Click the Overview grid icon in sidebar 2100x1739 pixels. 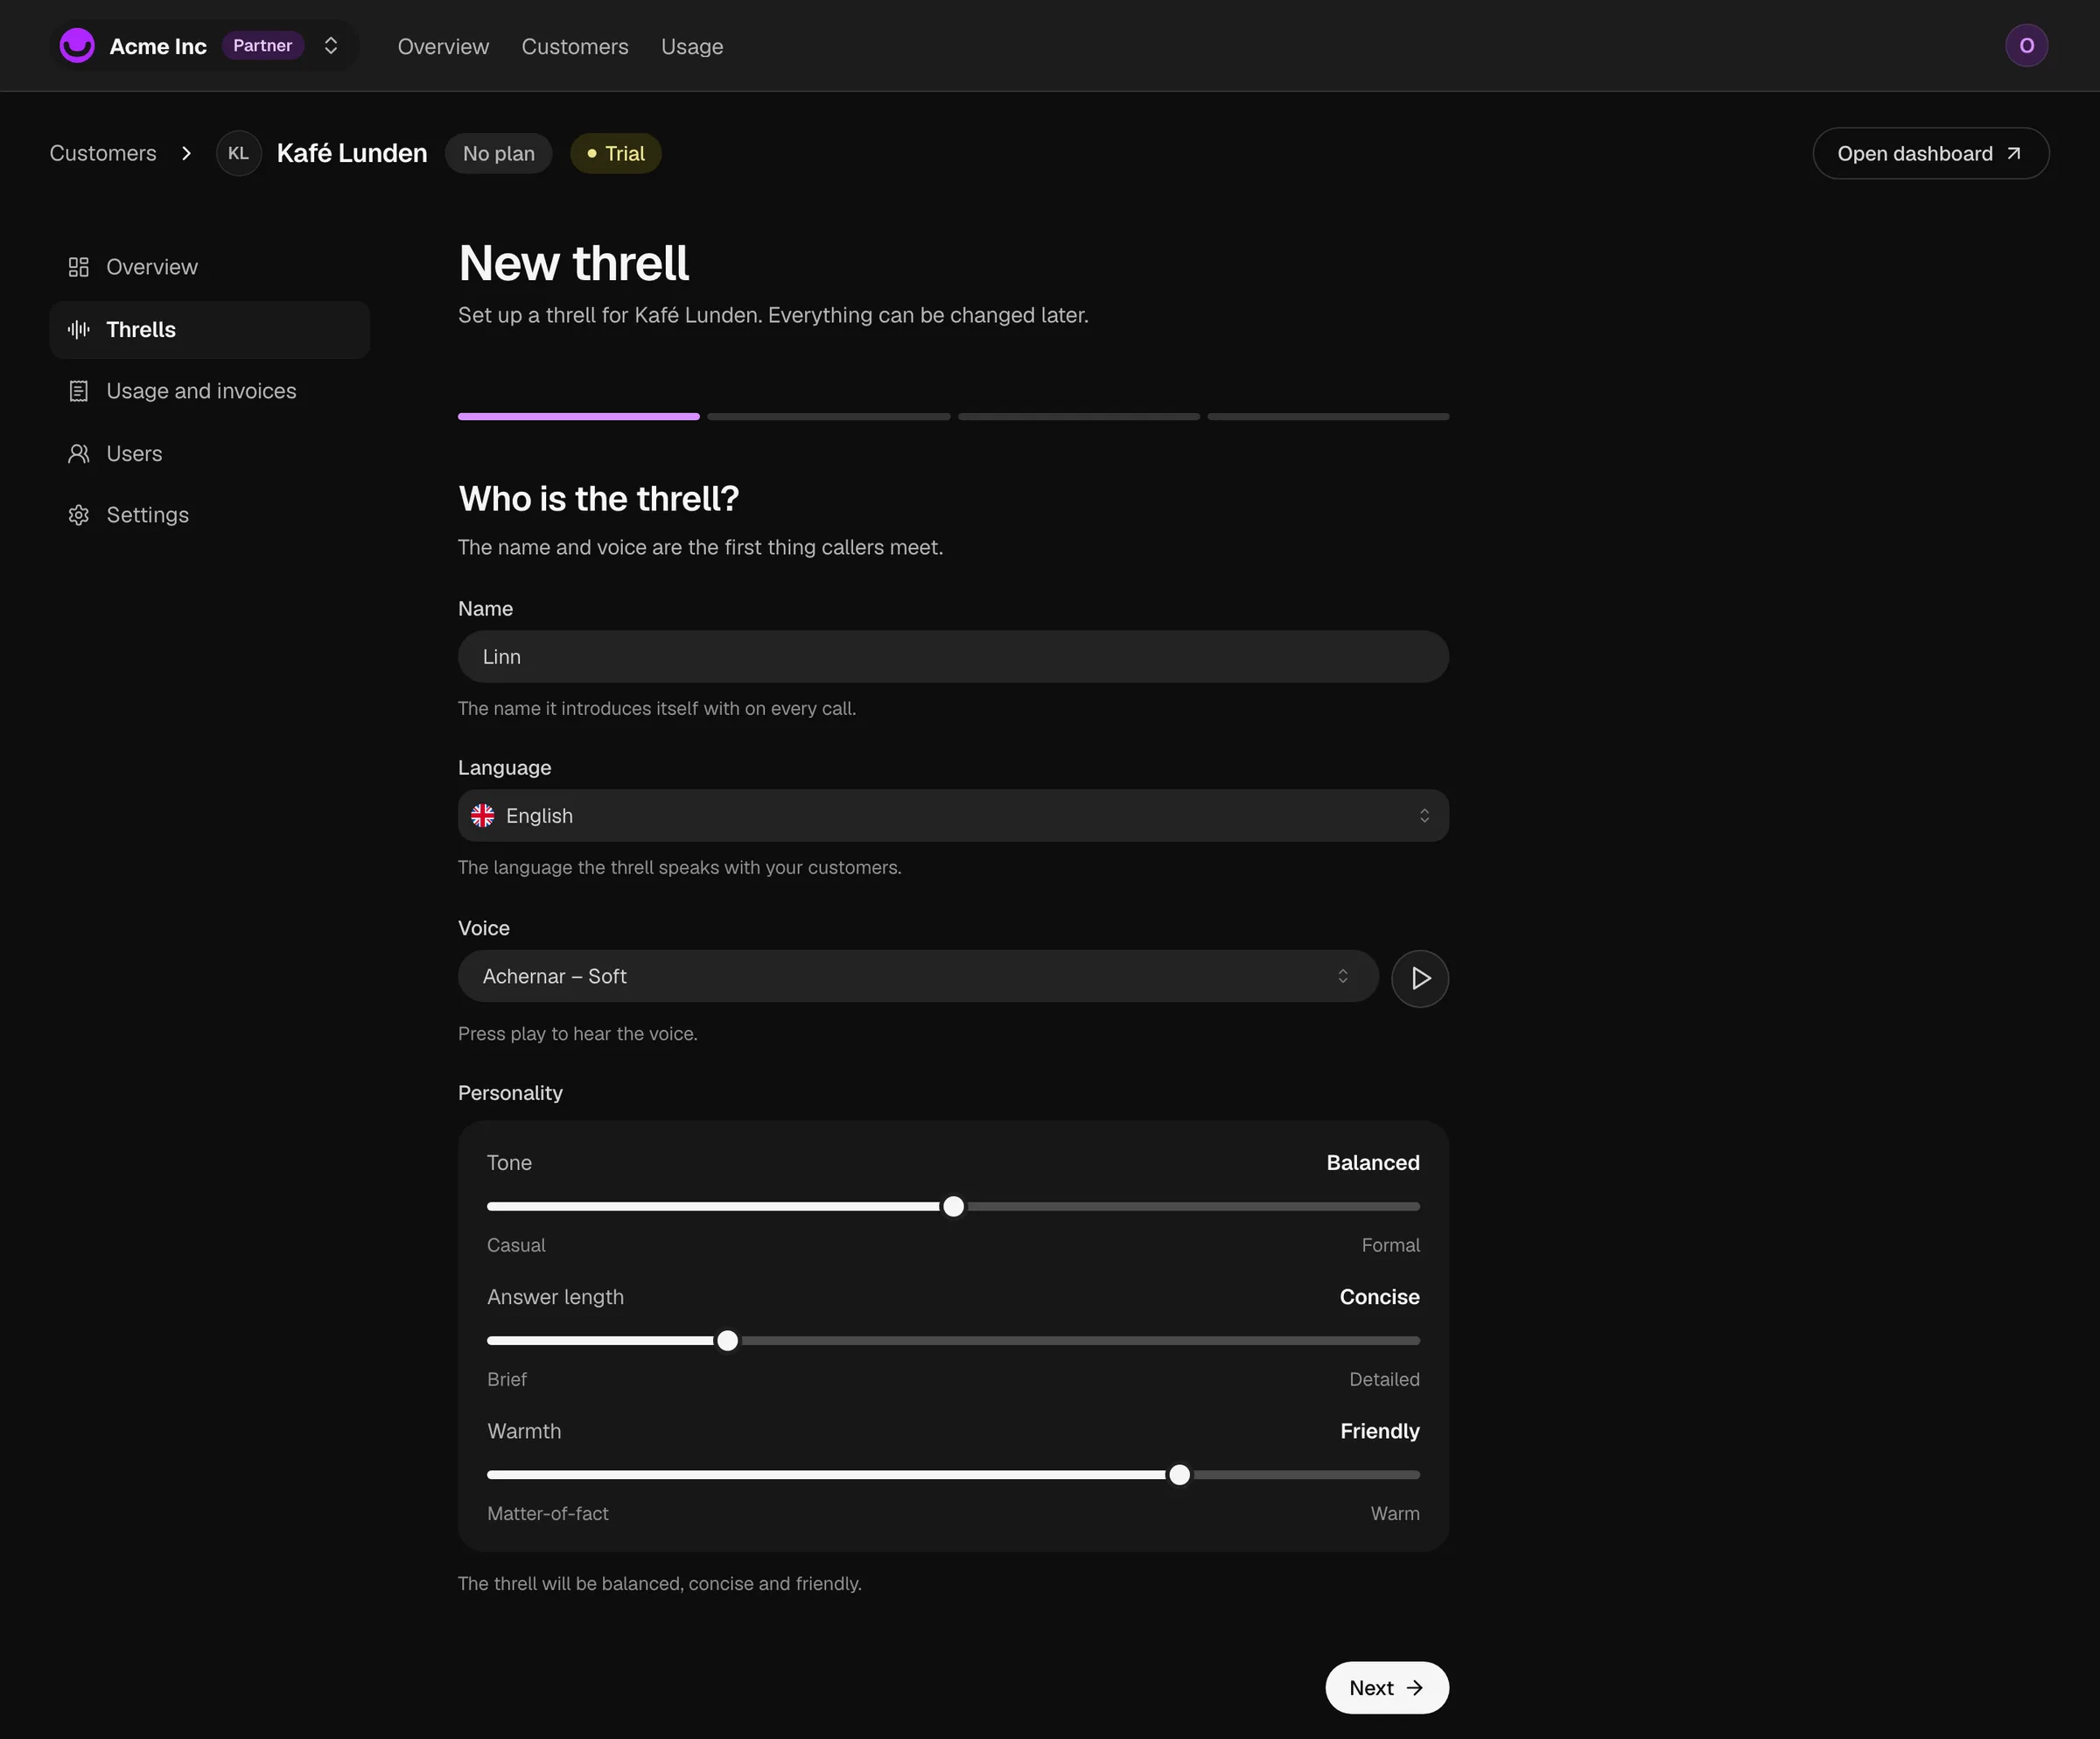tap(78, 267)
